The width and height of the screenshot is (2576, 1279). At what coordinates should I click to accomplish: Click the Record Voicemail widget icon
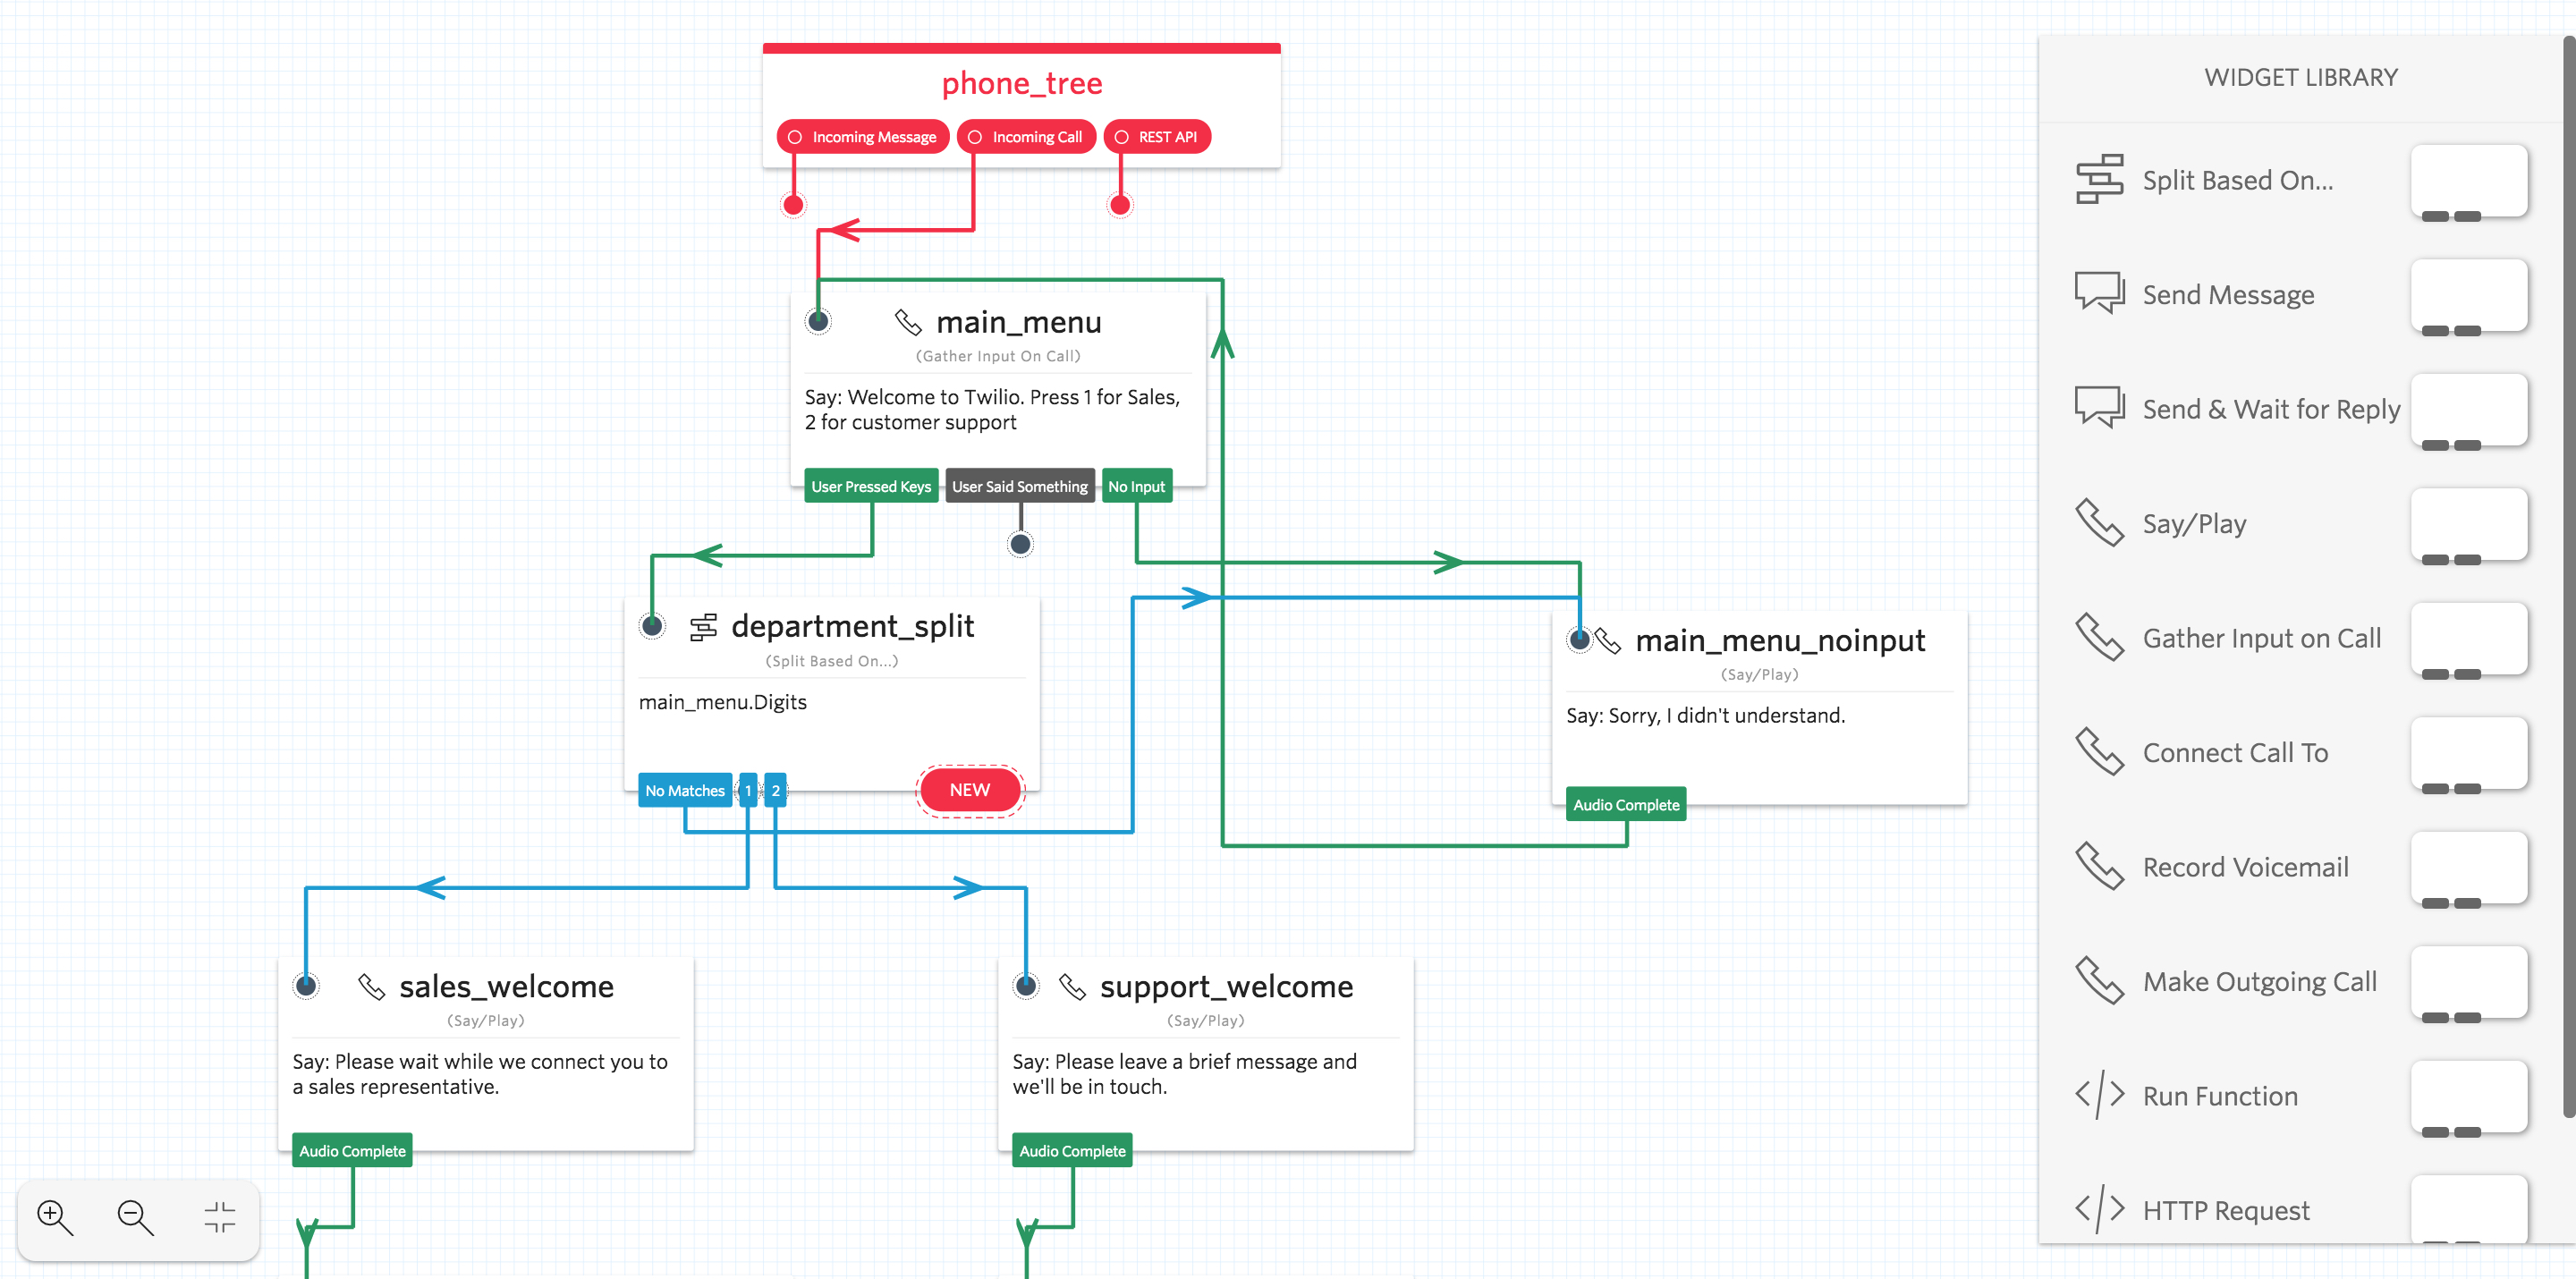(x=2105, y=867)
